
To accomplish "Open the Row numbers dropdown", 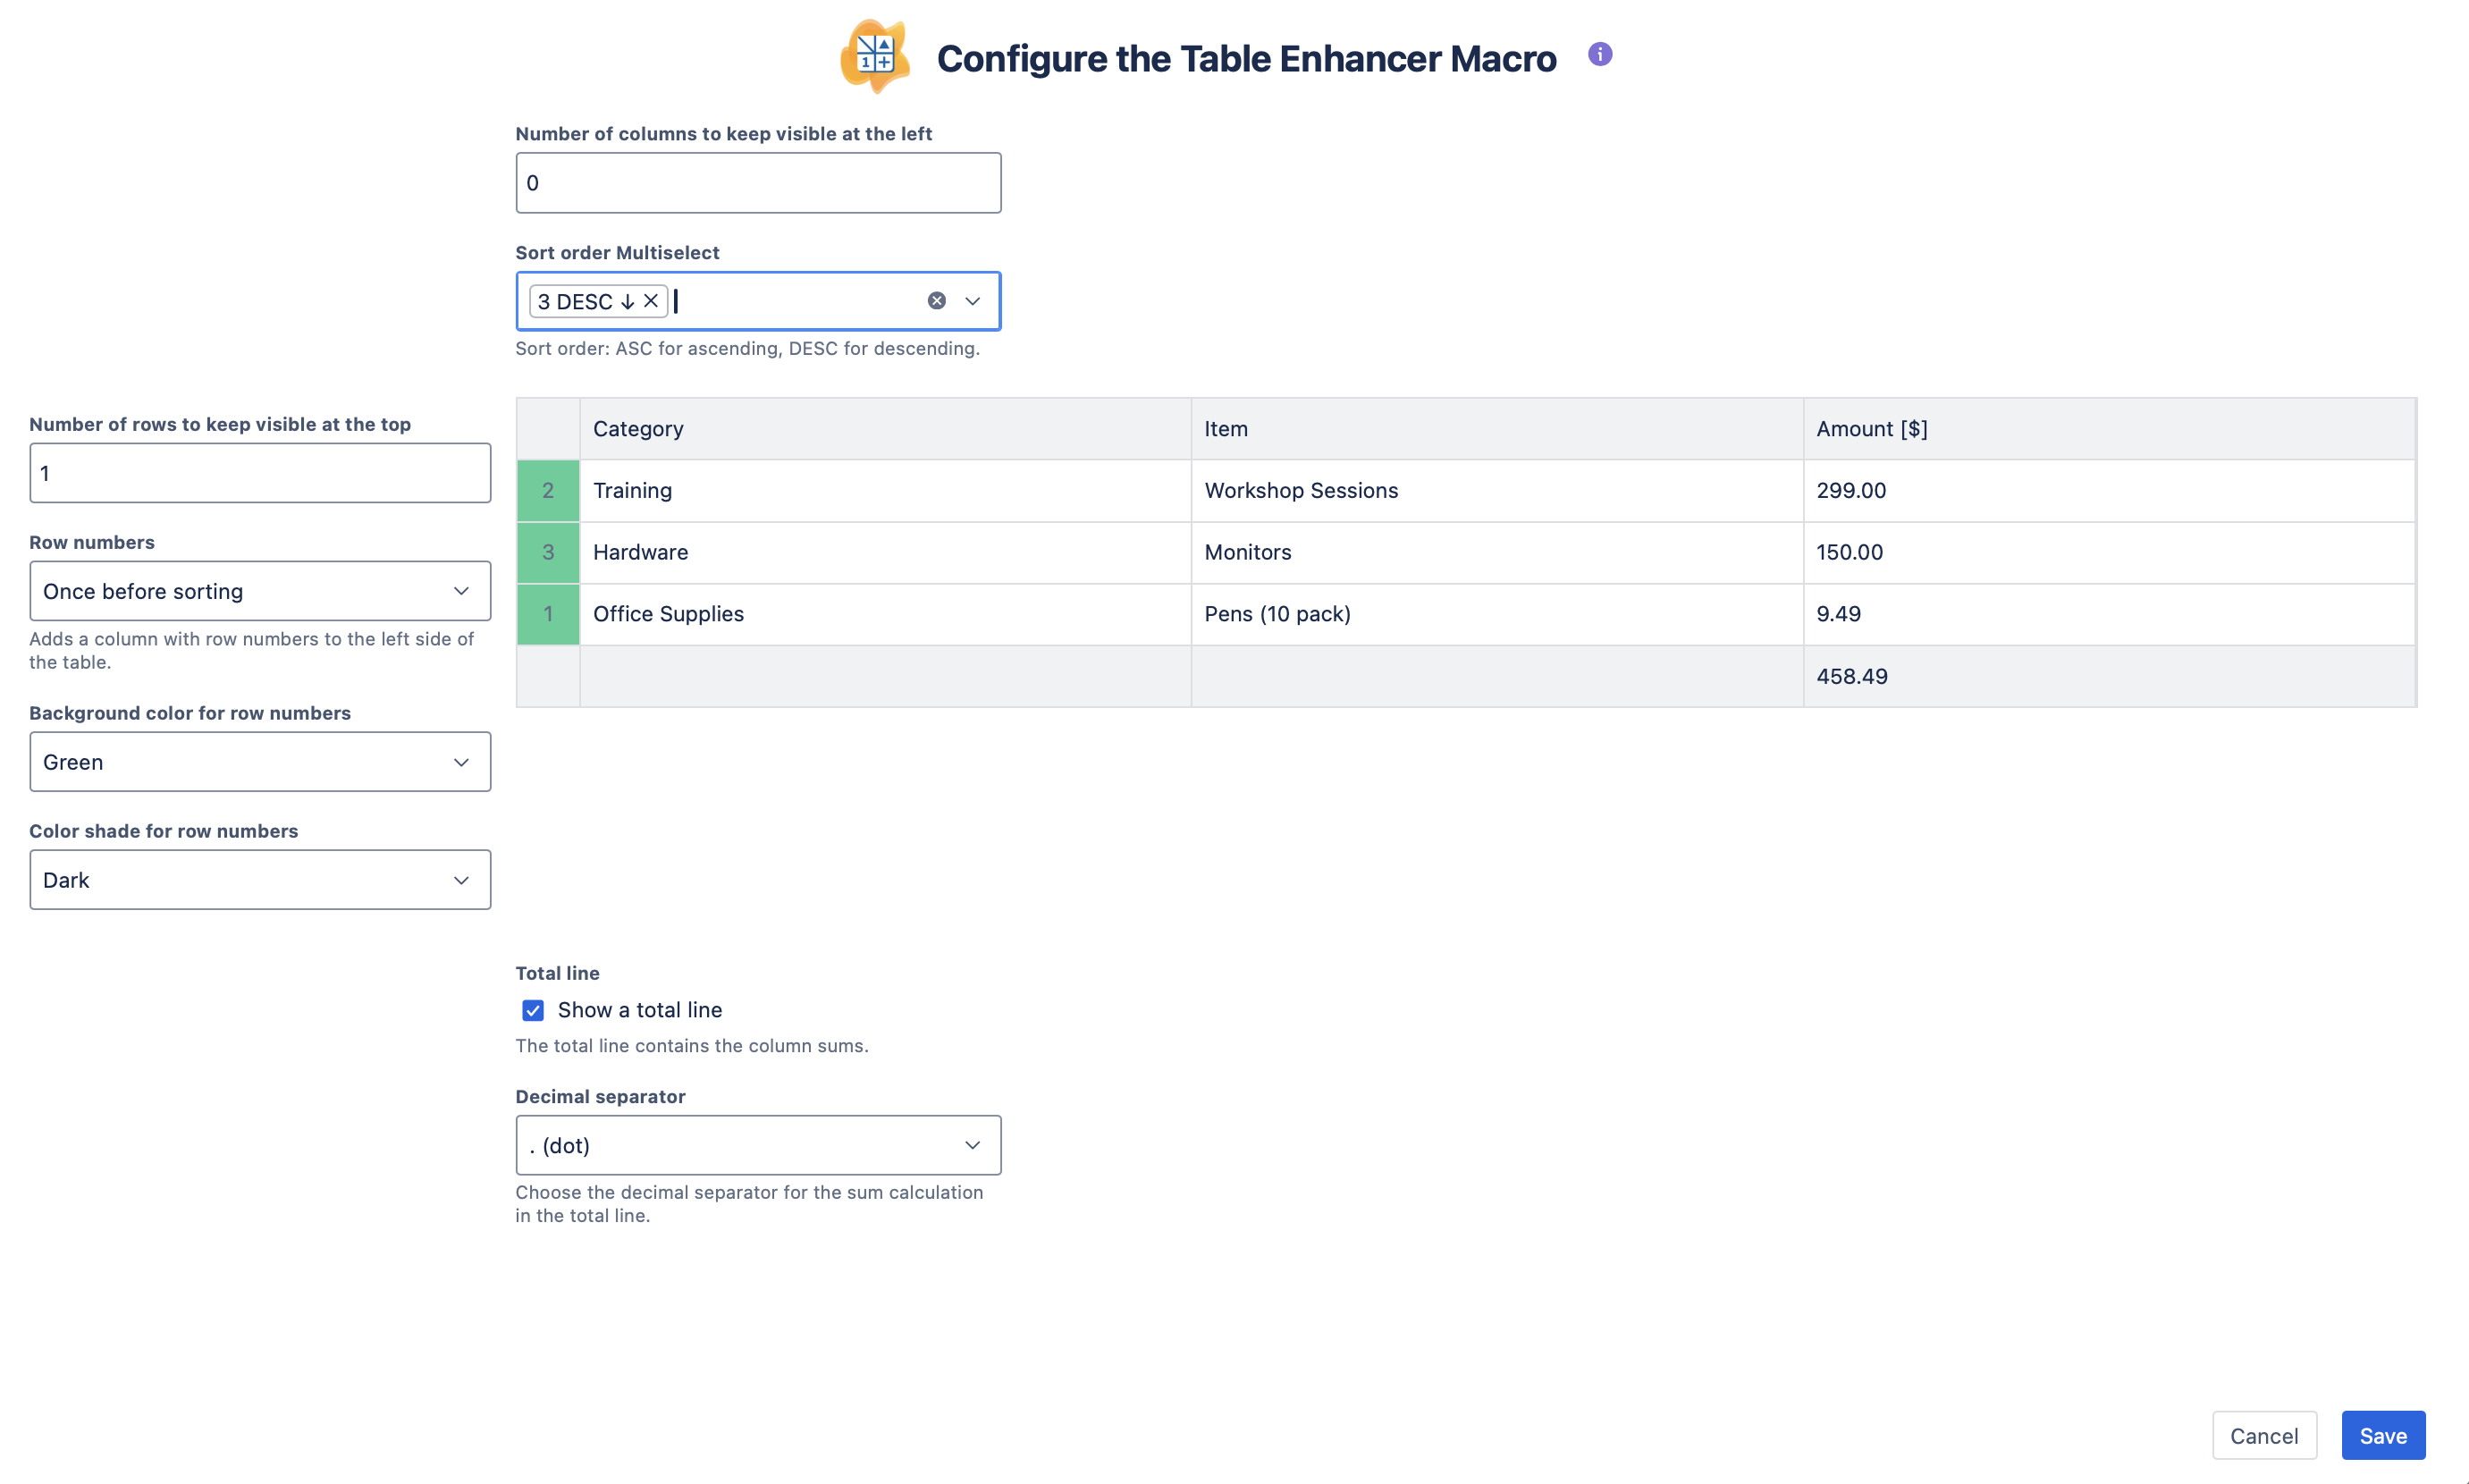I will coord(260,591).
